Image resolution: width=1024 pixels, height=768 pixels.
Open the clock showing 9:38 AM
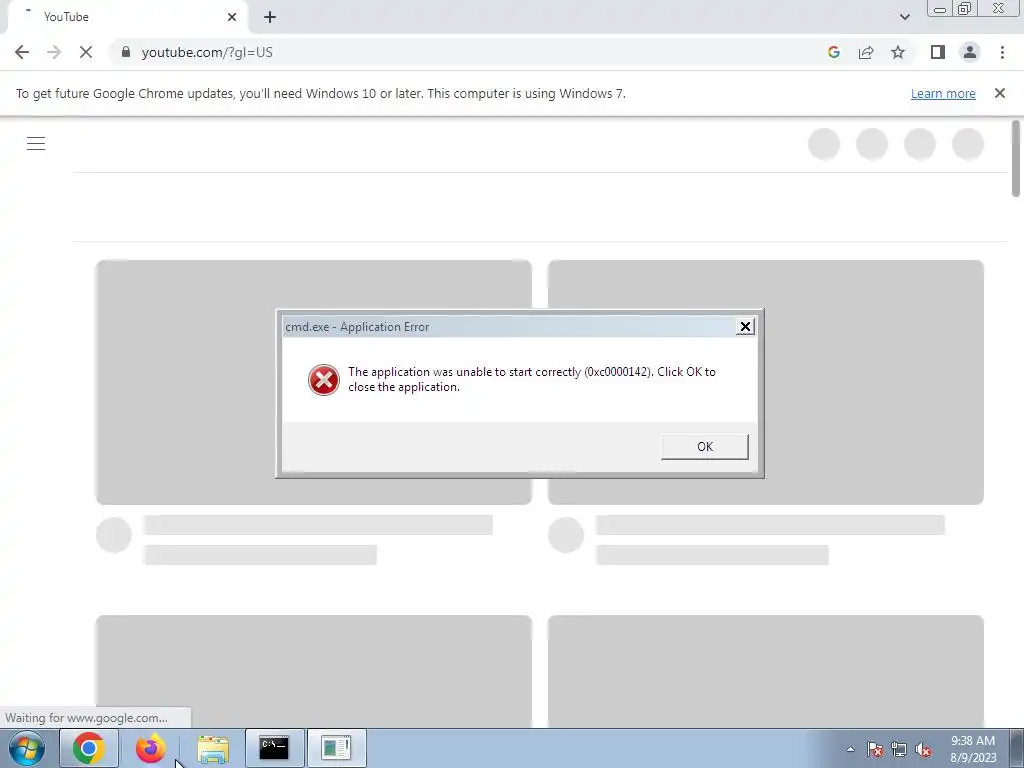[x=973, y=749]
